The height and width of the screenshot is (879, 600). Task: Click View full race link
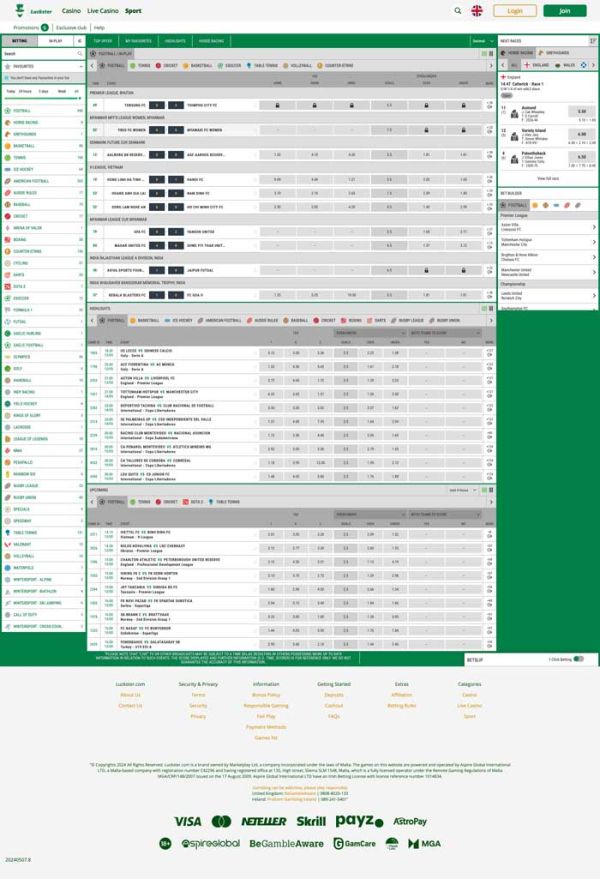pyautogui.click(x=548, y=178)
